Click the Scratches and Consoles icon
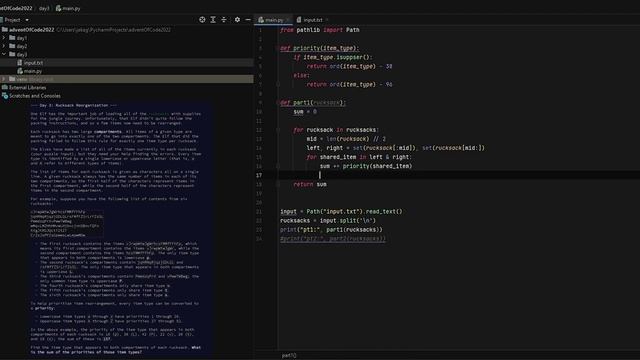640x360 pixels. [5, 96]
